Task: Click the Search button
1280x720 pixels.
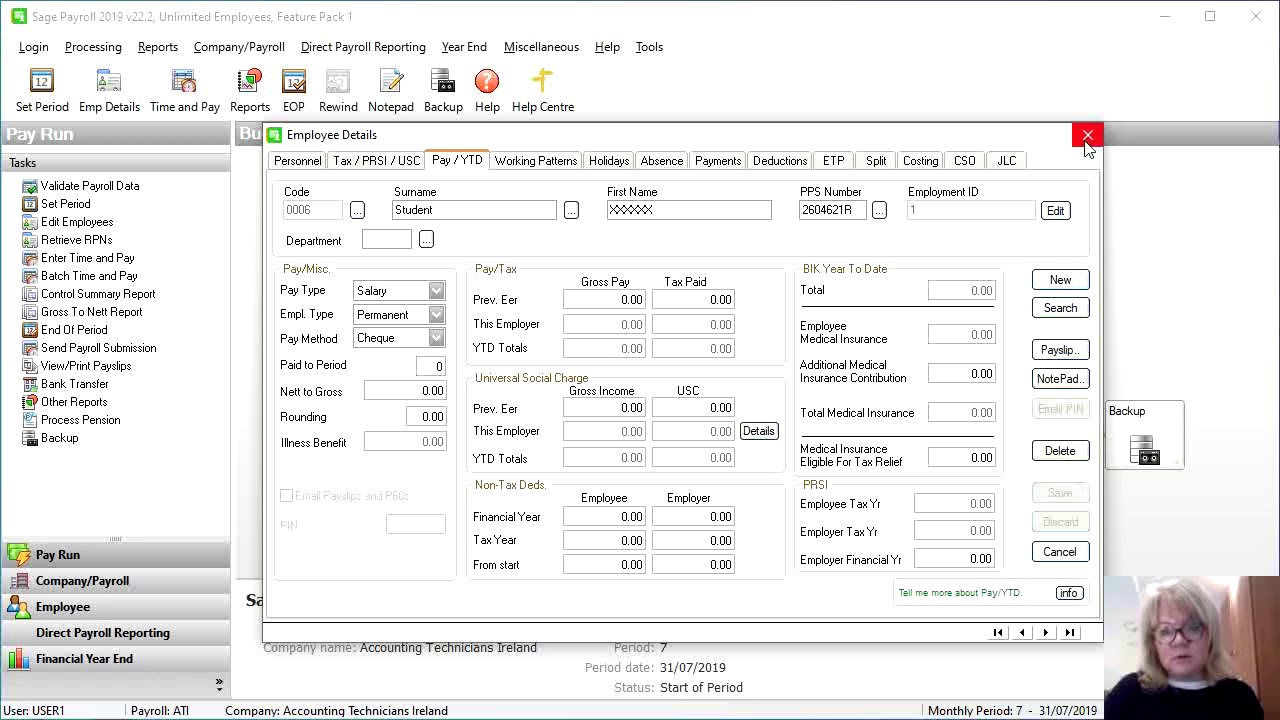Action: (1060, 308)
